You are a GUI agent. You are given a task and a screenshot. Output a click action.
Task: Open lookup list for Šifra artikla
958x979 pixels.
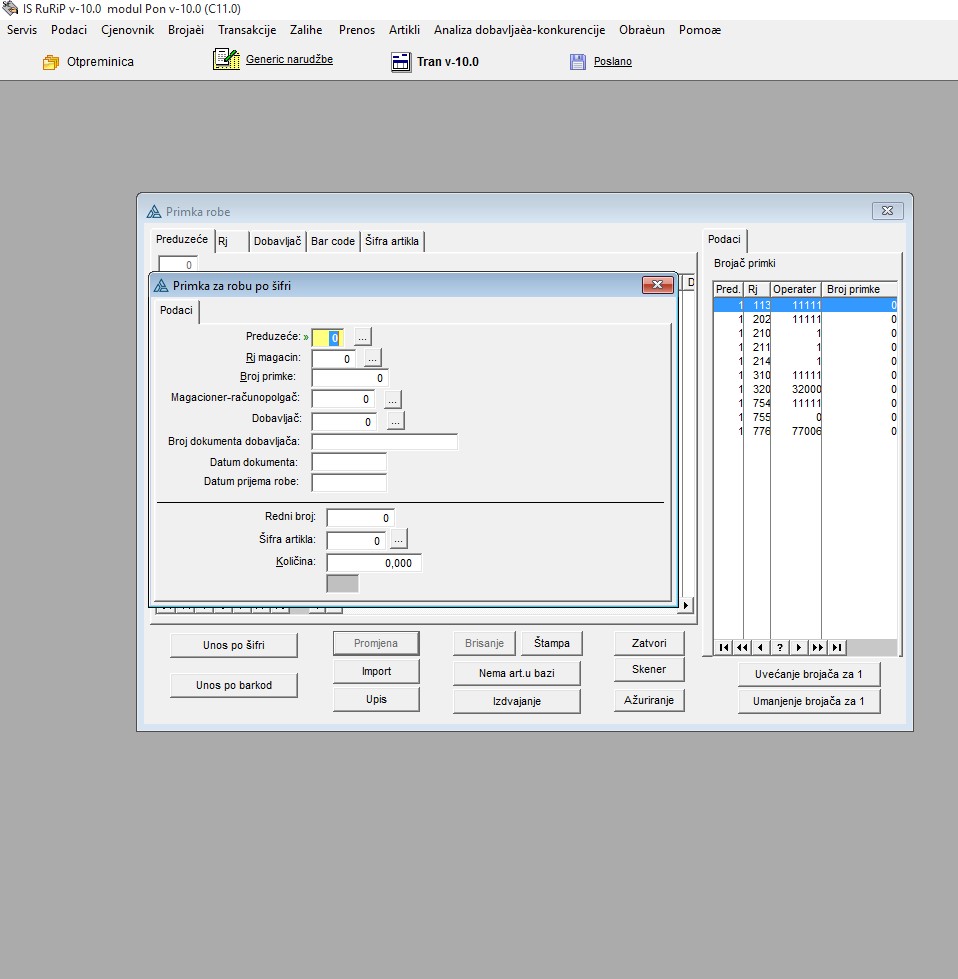pos(399,540)
